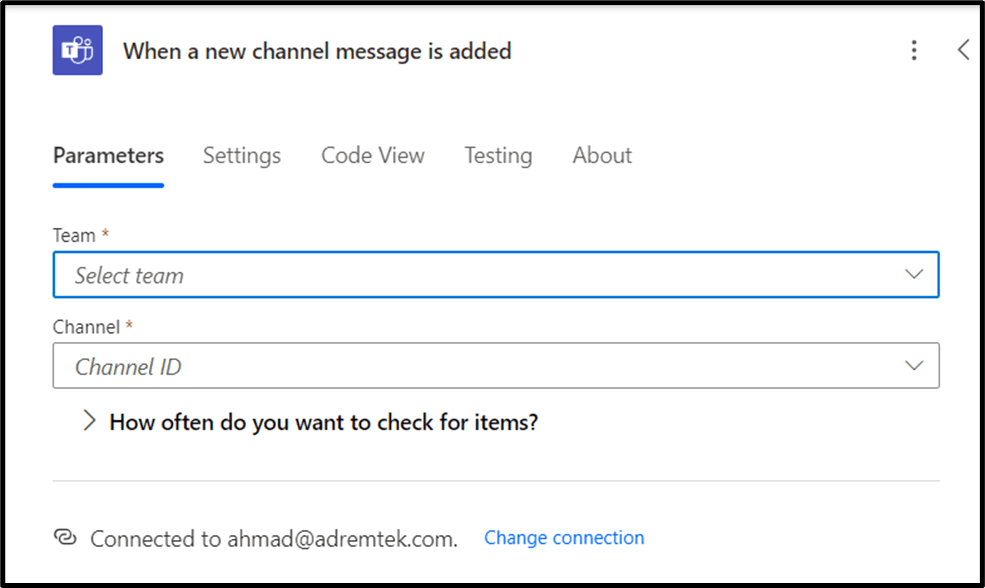
Task: Click the Team field label
Action: coord(75,235)
